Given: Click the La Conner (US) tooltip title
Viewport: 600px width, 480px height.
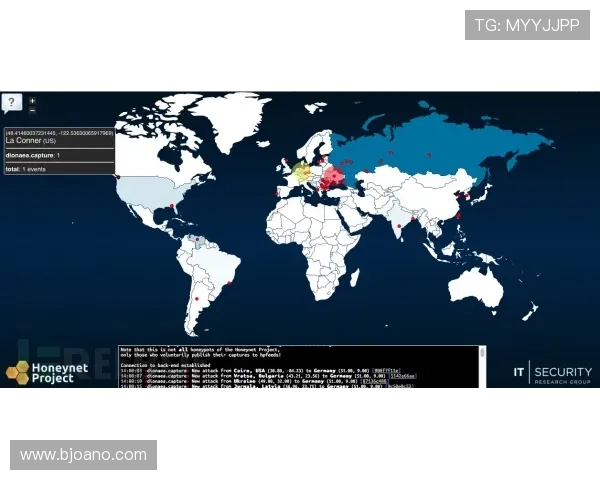Looking at the screenshot, I should pyautogui.click(x=30, y=141).
